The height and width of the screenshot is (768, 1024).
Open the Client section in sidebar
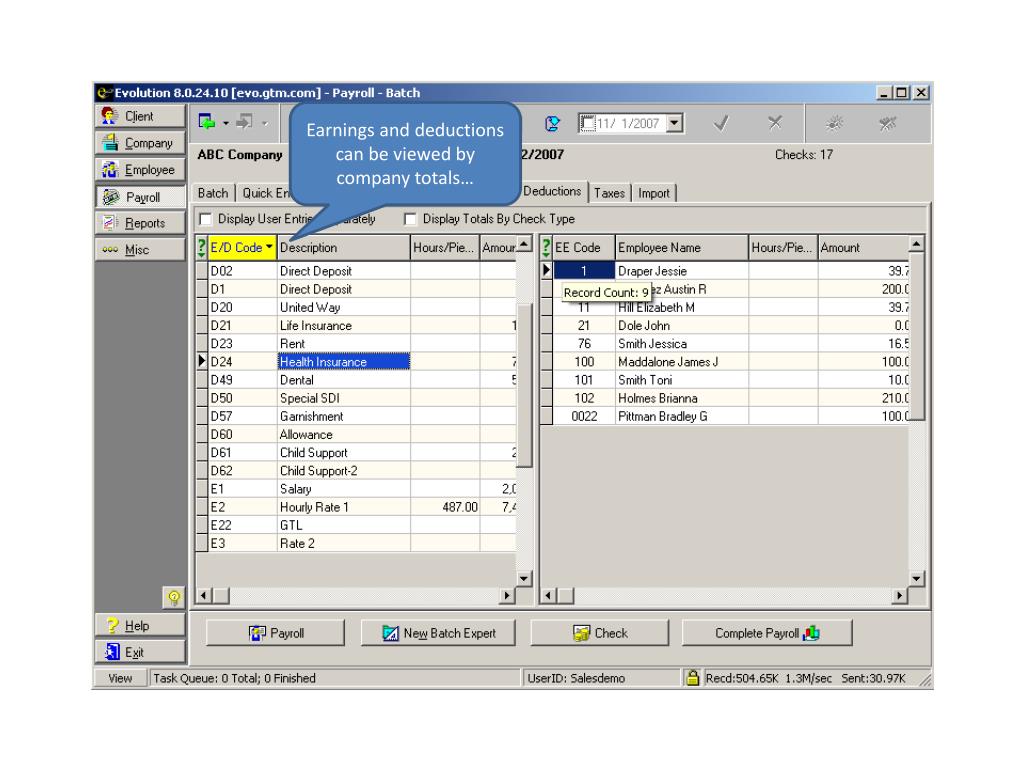(140, 116)
